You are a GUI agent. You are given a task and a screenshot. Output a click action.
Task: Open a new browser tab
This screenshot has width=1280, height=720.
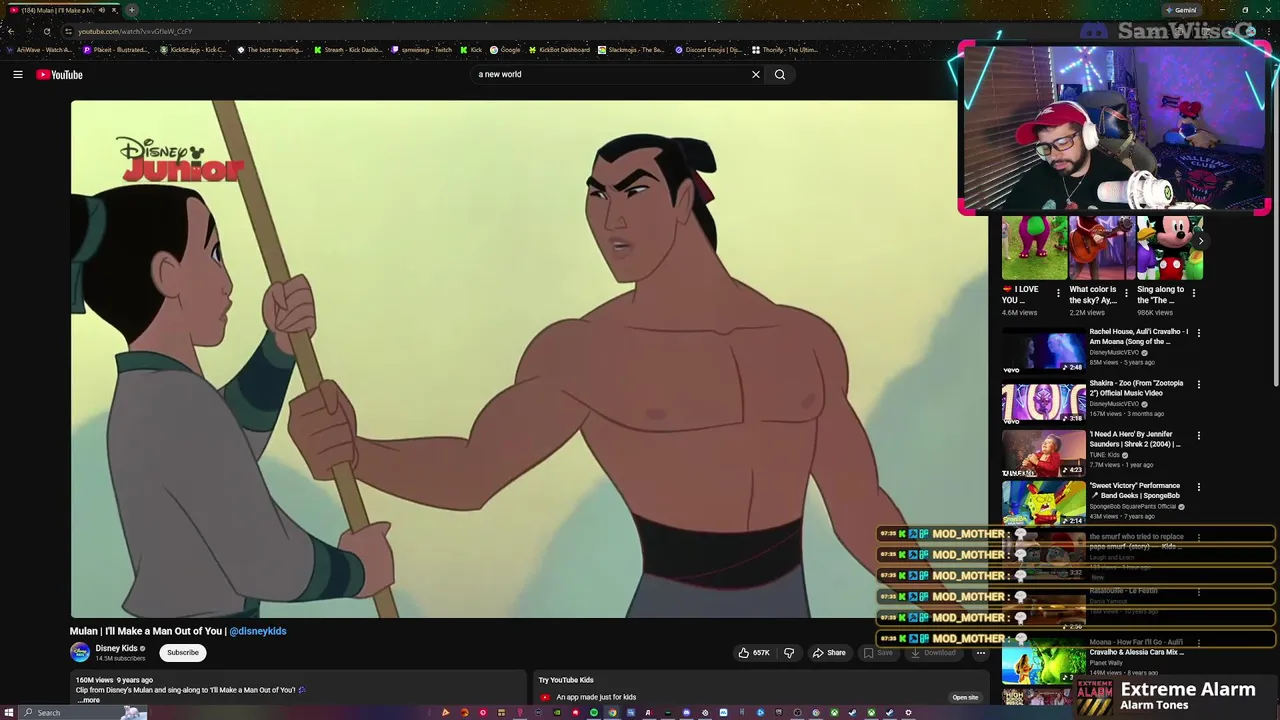tap(131, 10)
